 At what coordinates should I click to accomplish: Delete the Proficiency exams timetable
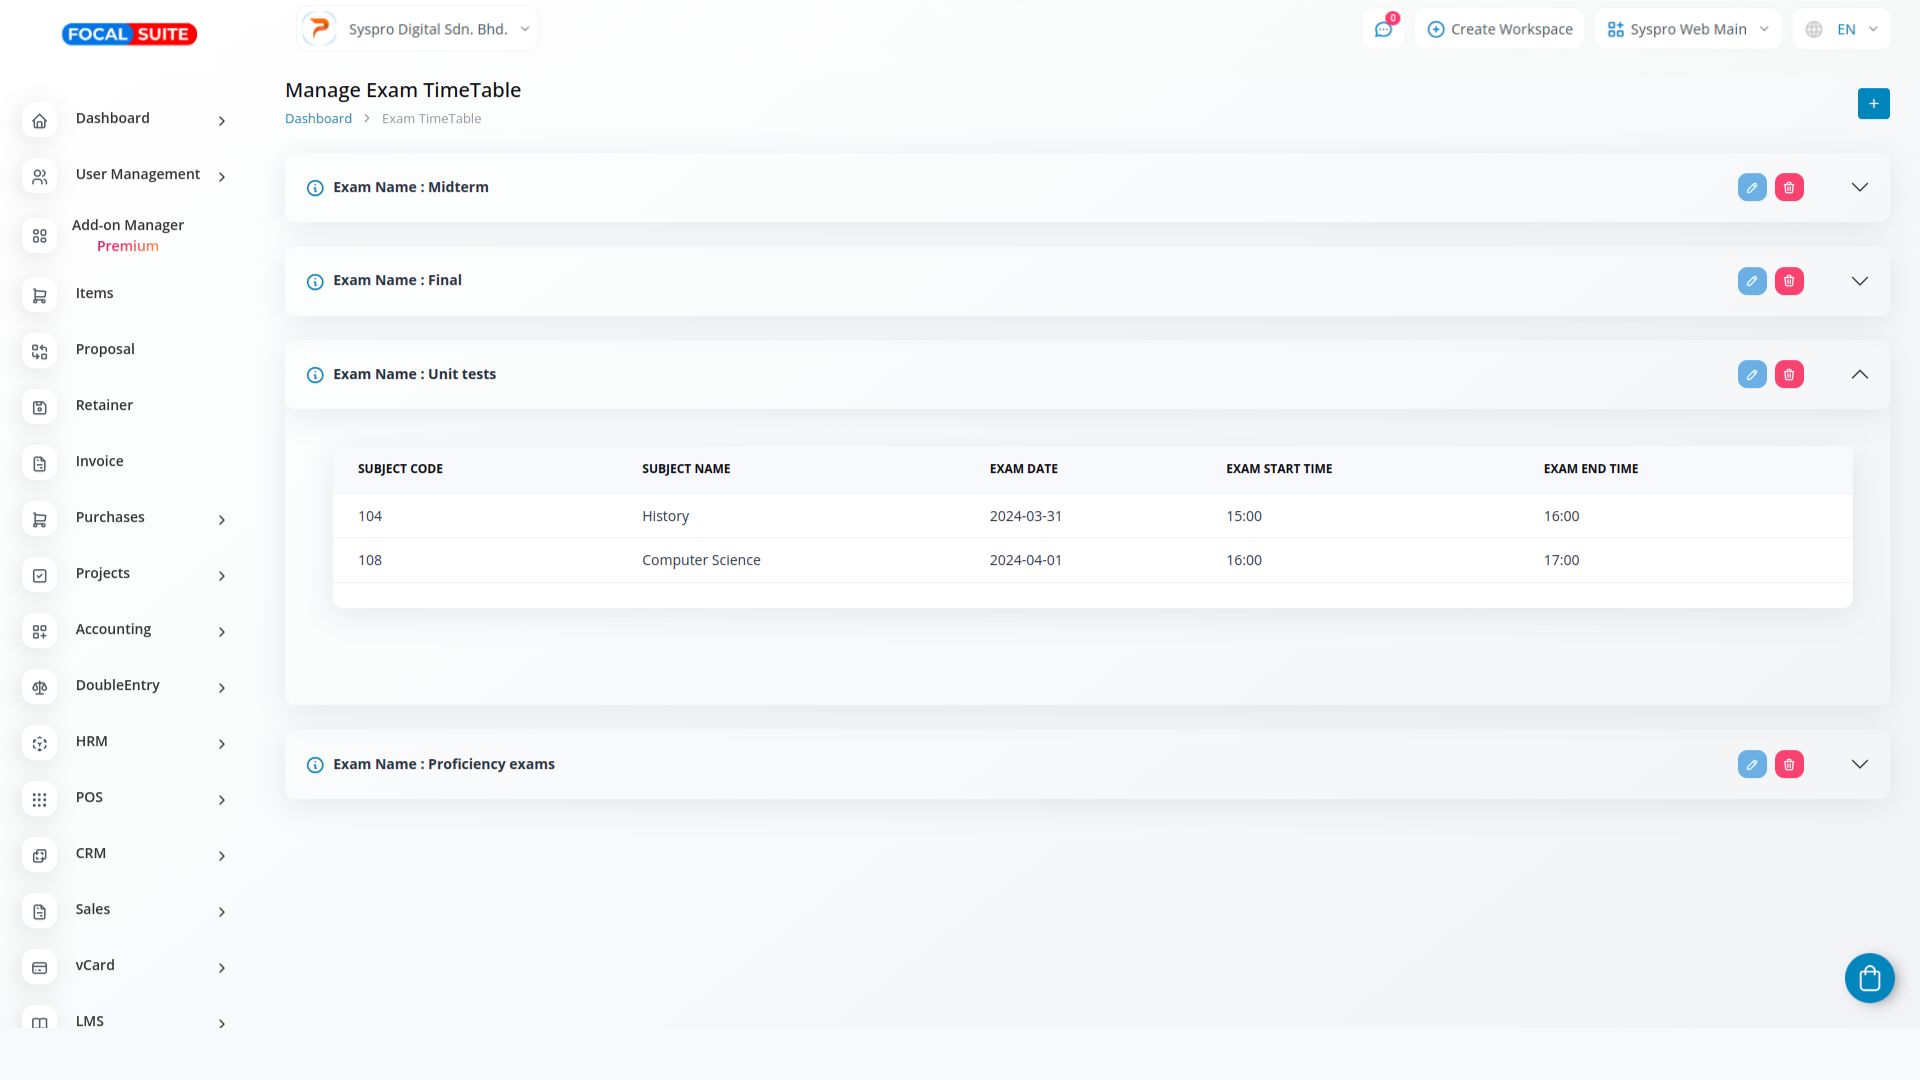coord(1789,764)
